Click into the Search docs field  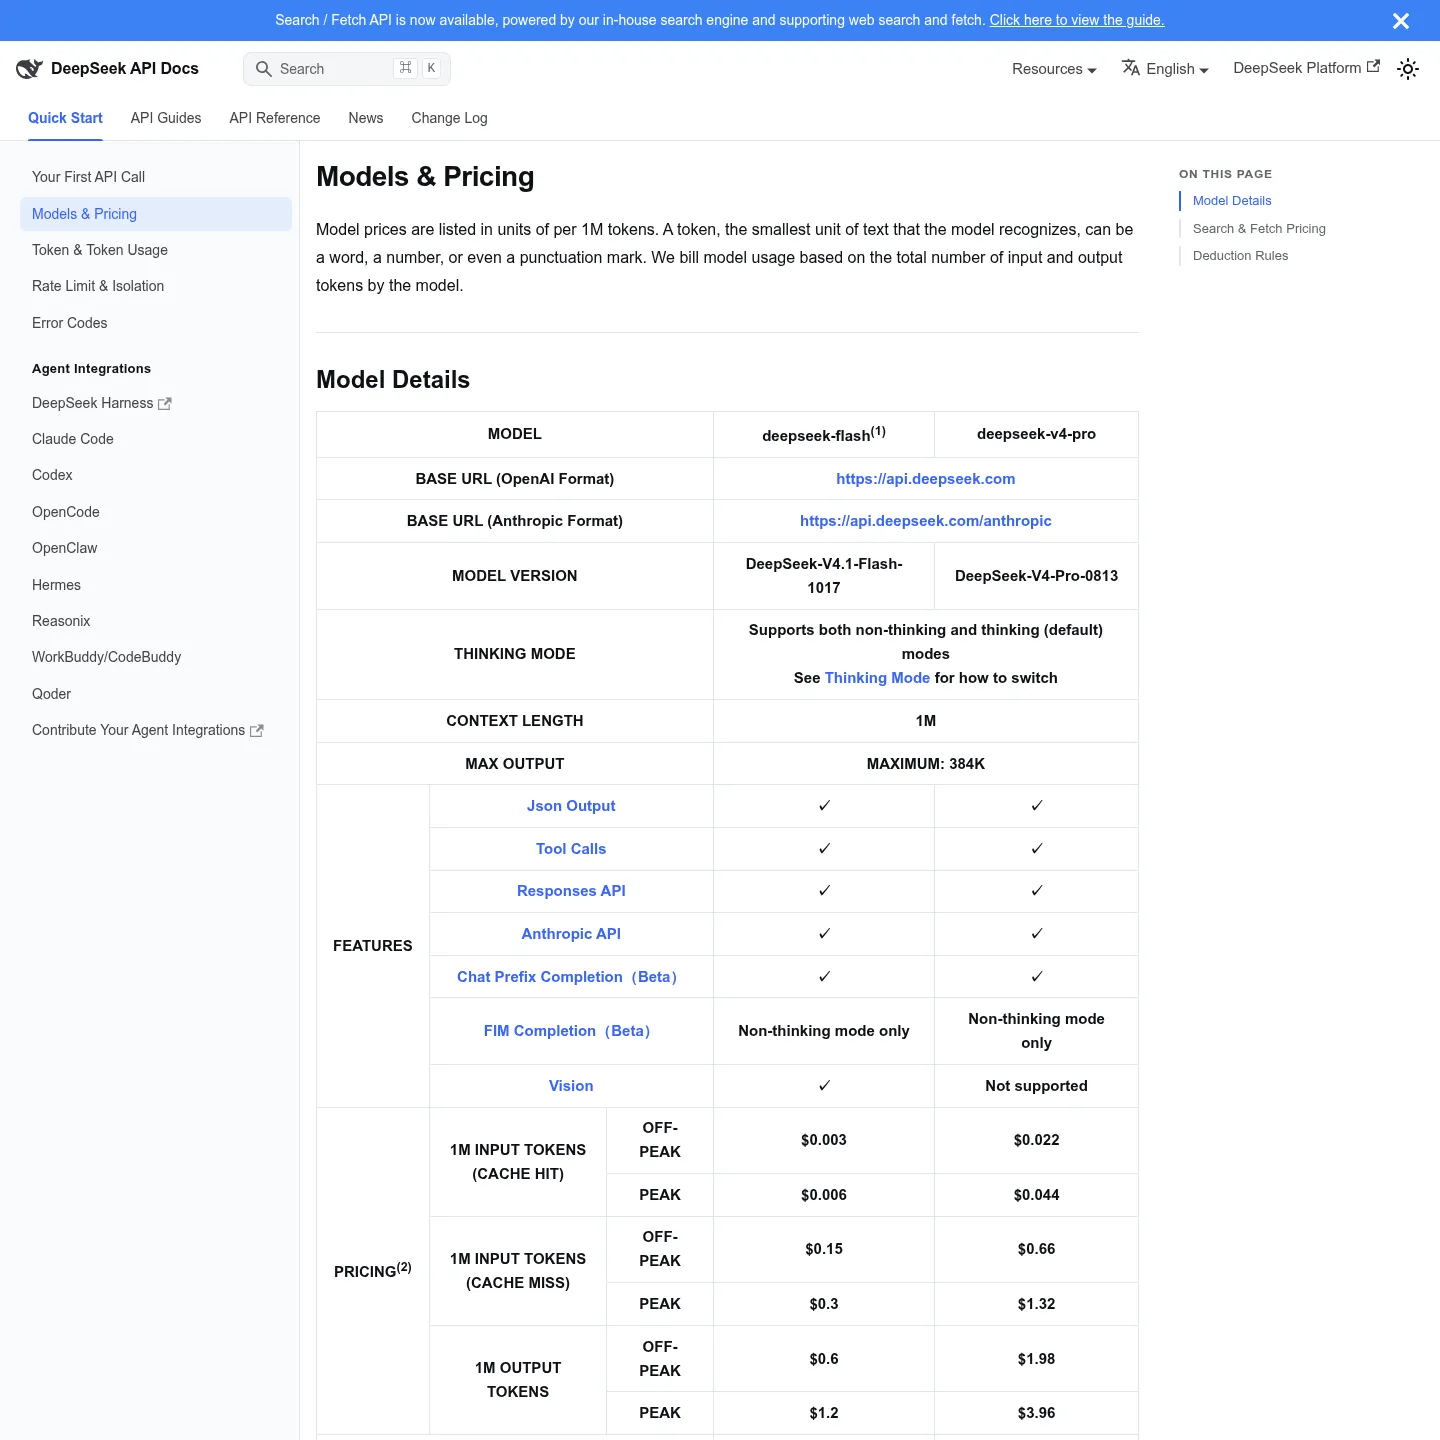(347, 69)
